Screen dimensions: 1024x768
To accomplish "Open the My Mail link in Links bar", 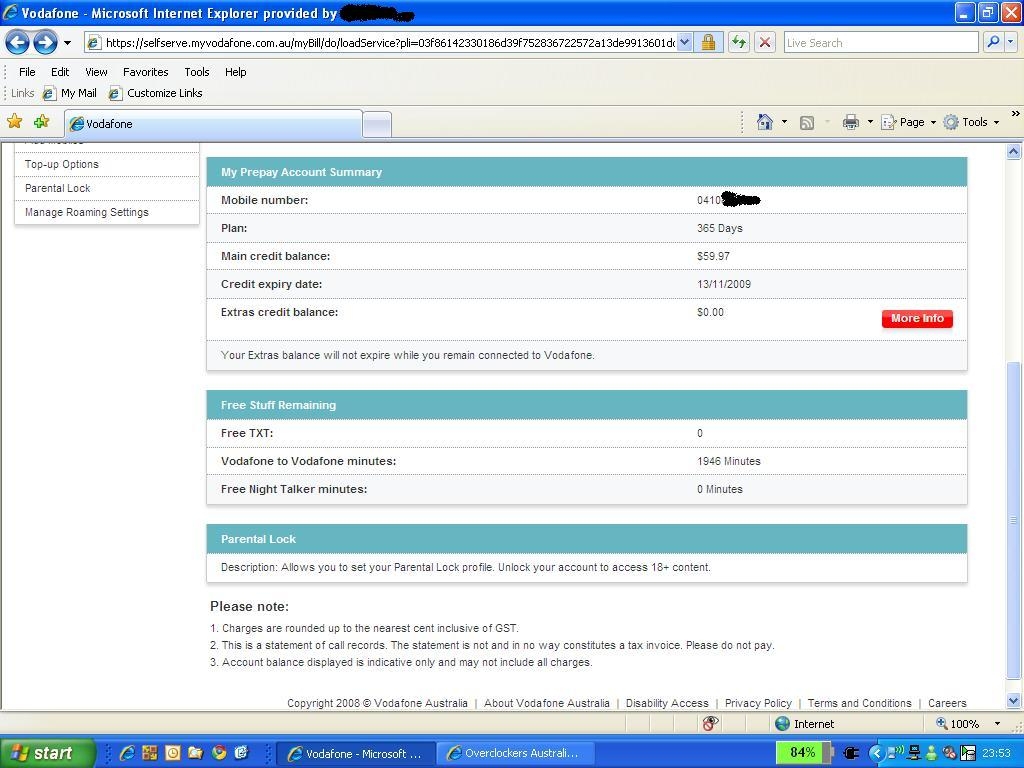I will click(70, 93).
